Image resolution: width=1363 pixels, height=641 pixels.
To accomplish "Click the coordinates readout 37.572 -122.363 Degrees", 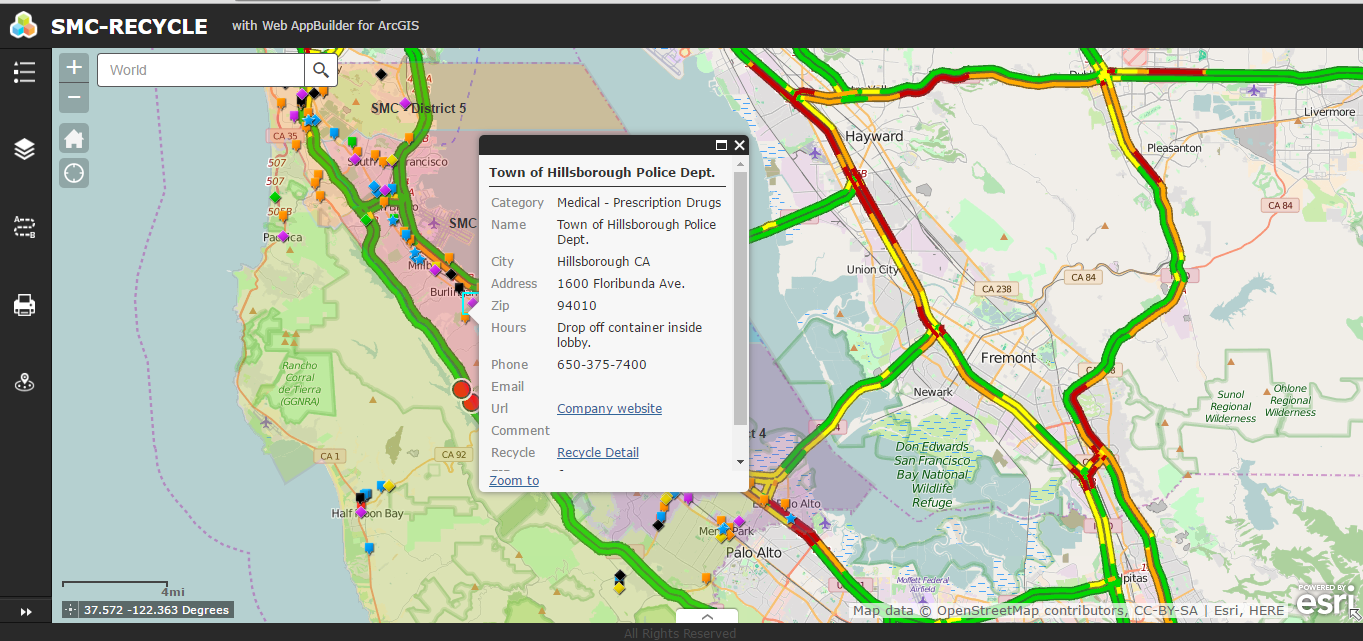I will pyautogui.click(x=156, y=610).
